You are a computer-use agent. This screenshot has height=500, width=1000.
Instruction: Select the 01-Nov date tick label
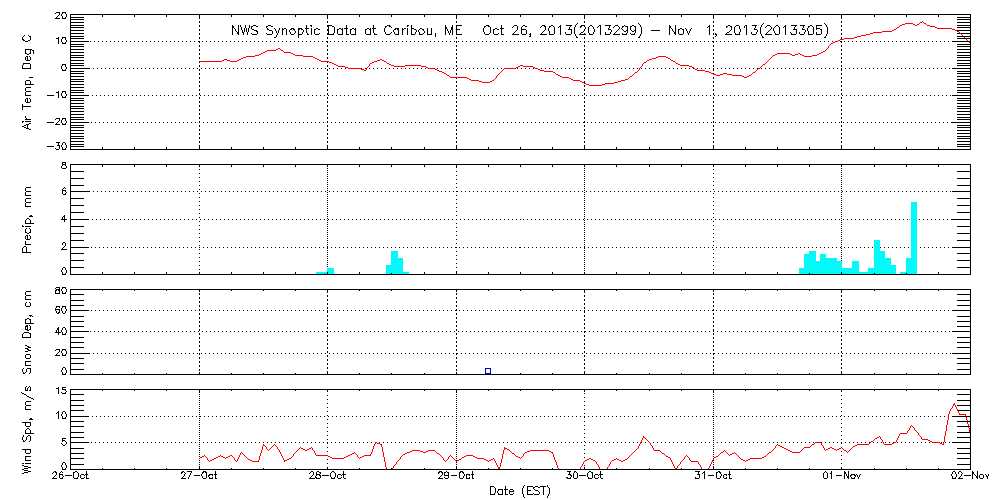pyautogui.click(x=841, y=477)
